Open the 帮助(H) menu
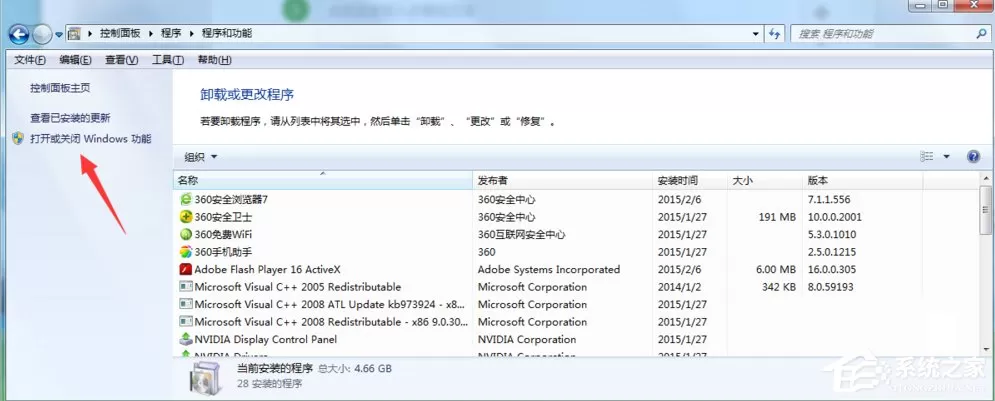Screen dimensions: 995x401 point(214,60)
